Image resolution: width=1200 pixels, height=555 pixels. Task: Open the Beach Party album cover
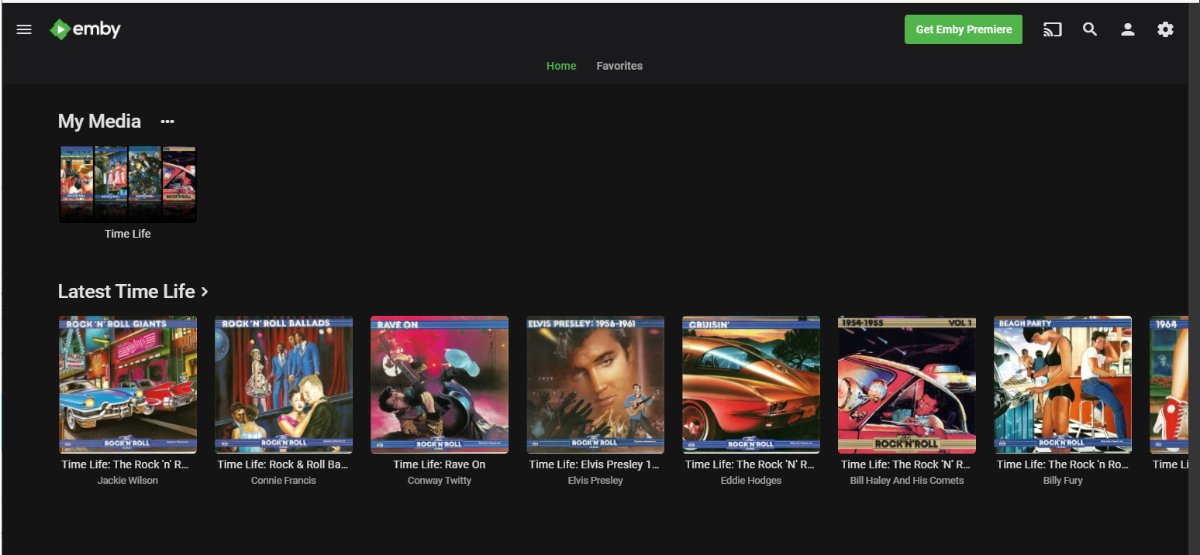(1063, 385)
